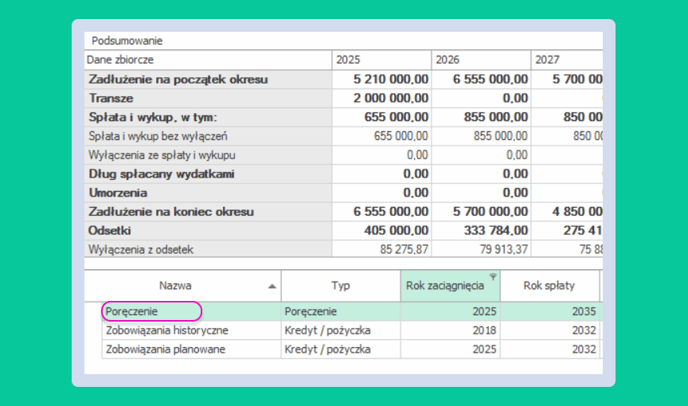Click the 2026 column header in summary

coord(481,60)
